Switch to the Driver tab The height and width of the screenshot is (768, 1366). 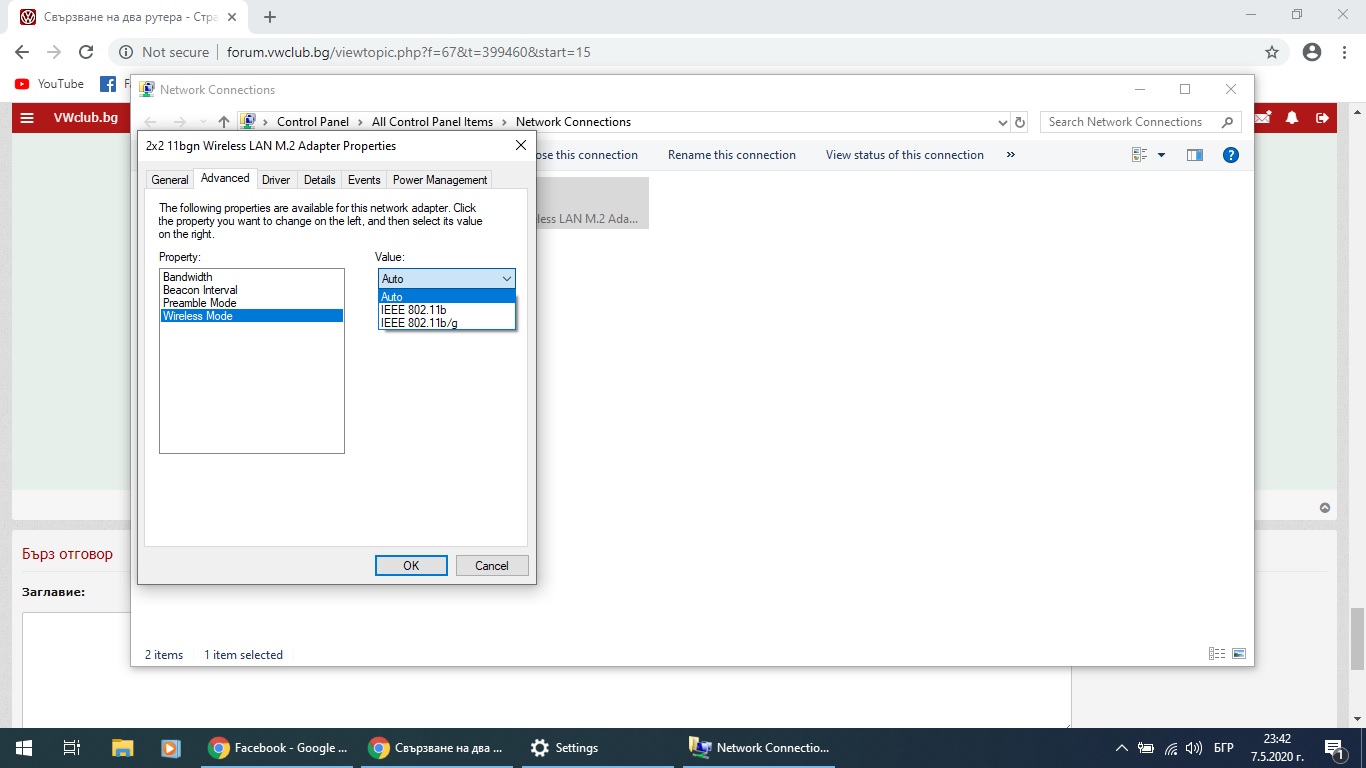click(276, 180)
